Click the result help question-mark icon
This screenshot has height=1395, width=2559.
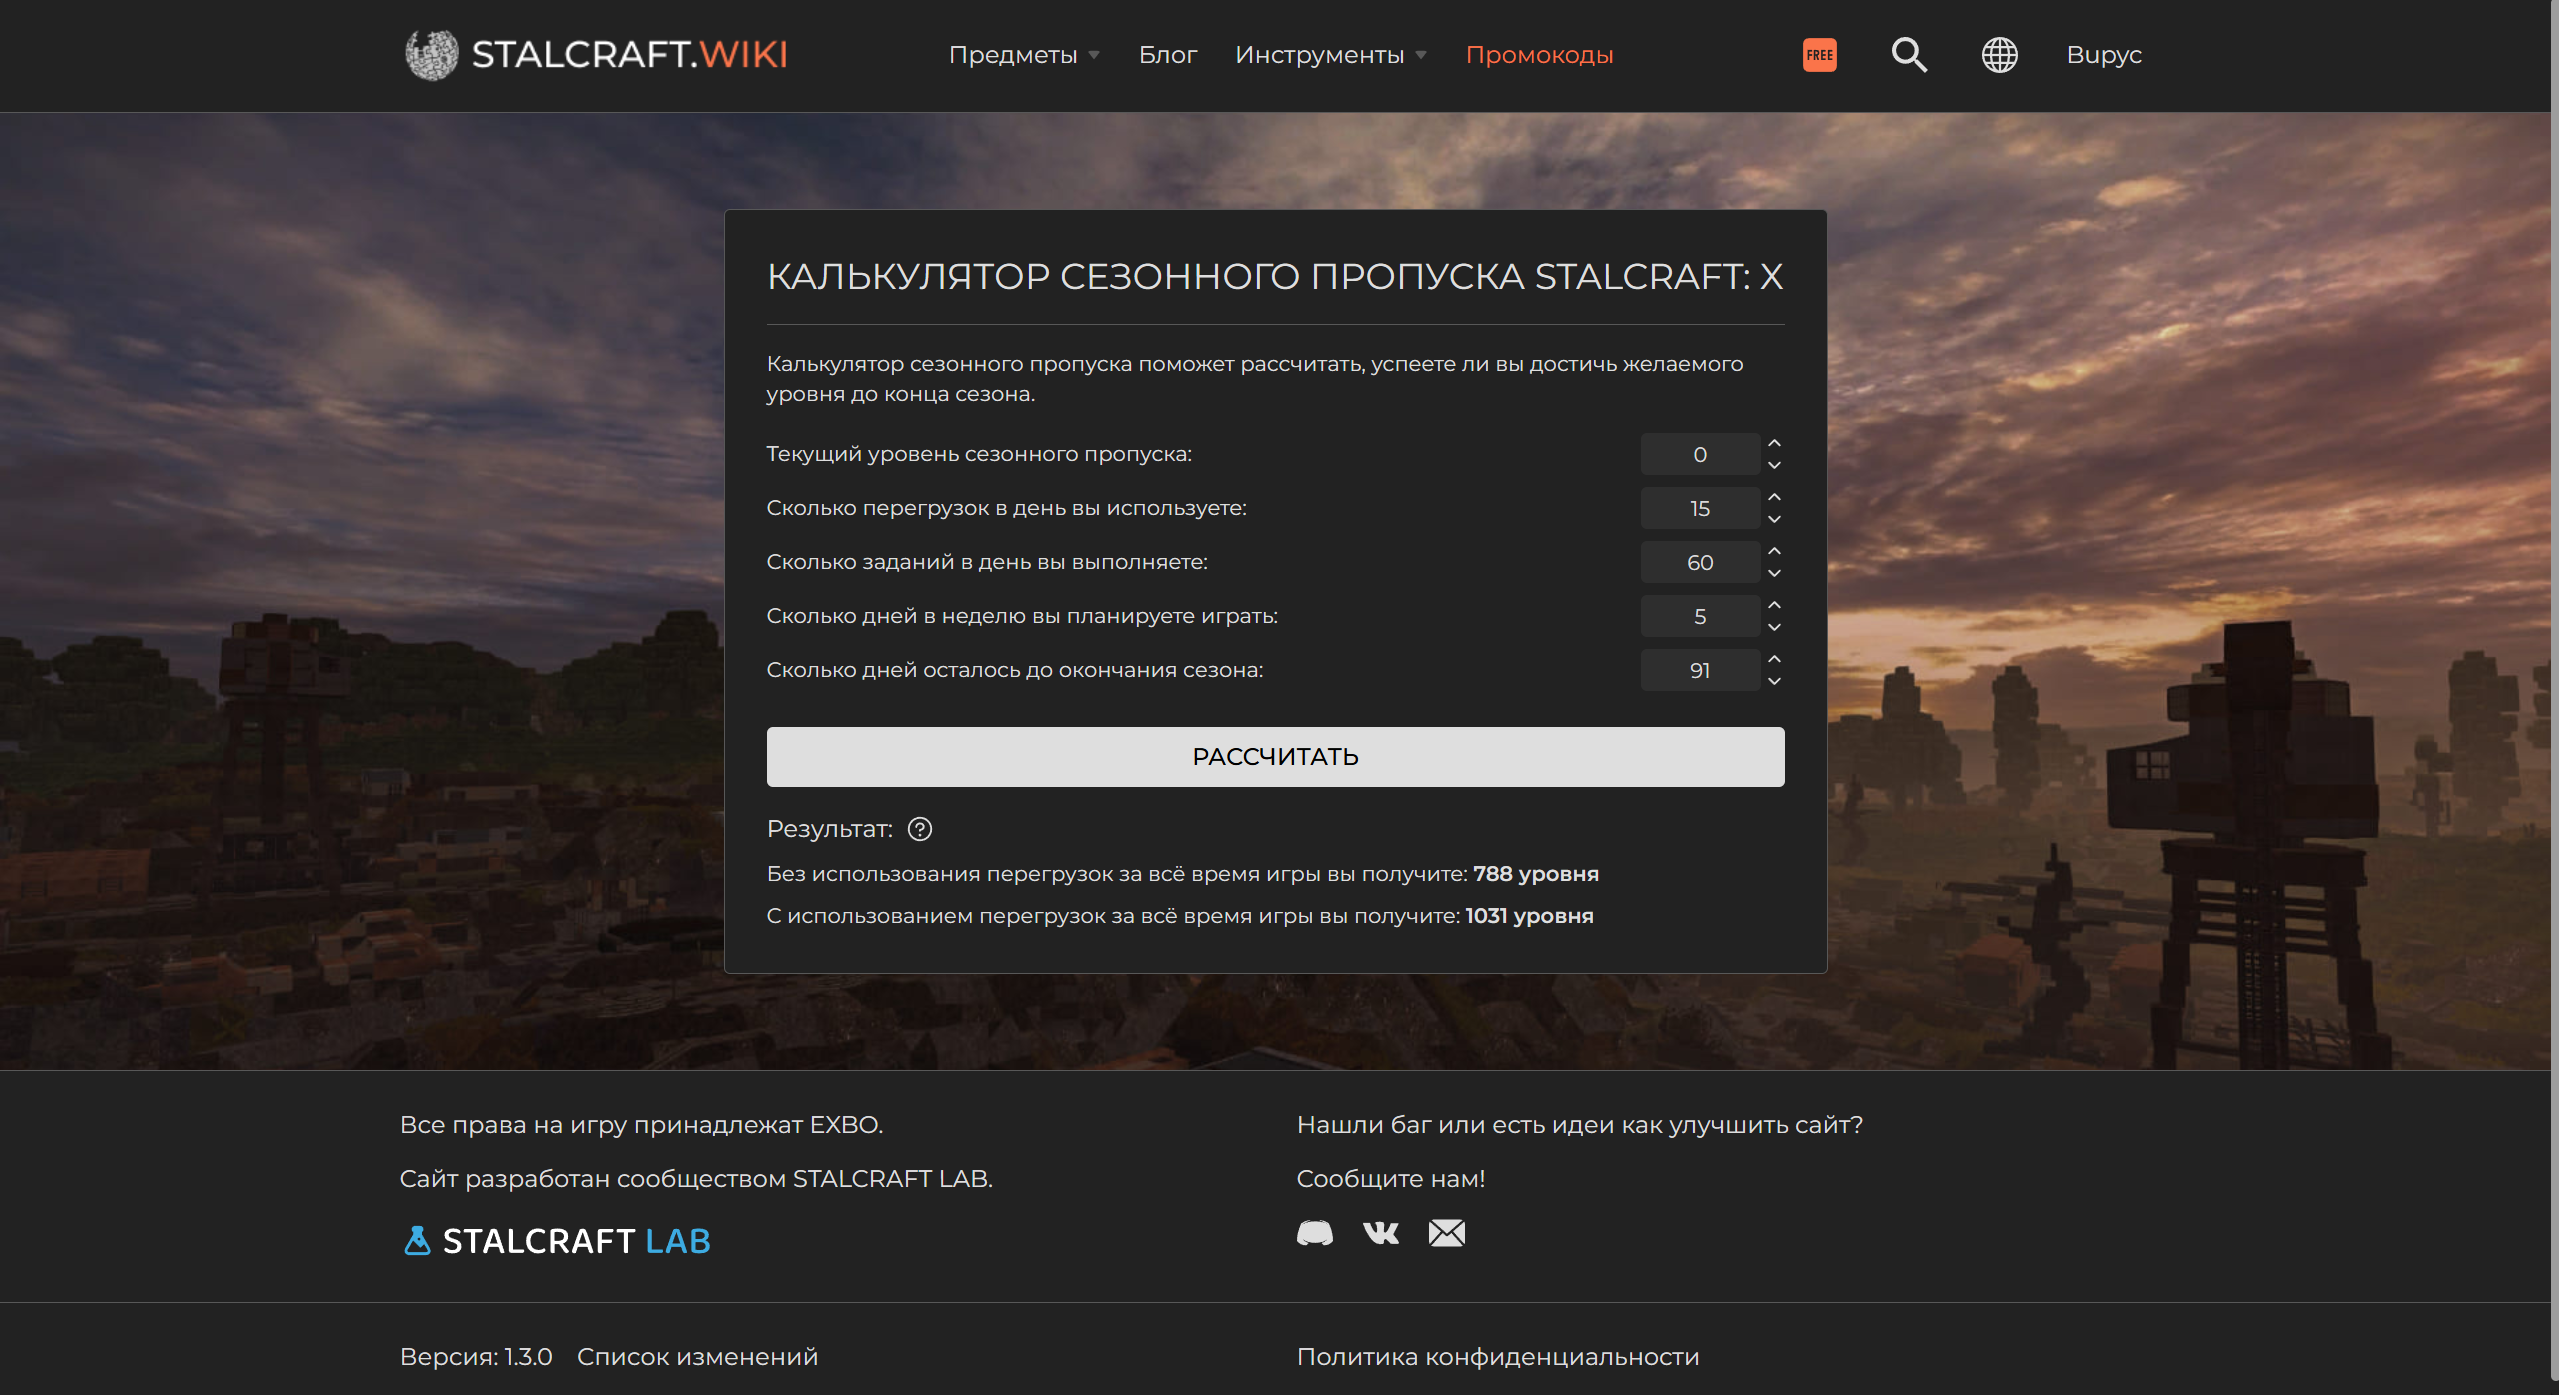(919, 829)
